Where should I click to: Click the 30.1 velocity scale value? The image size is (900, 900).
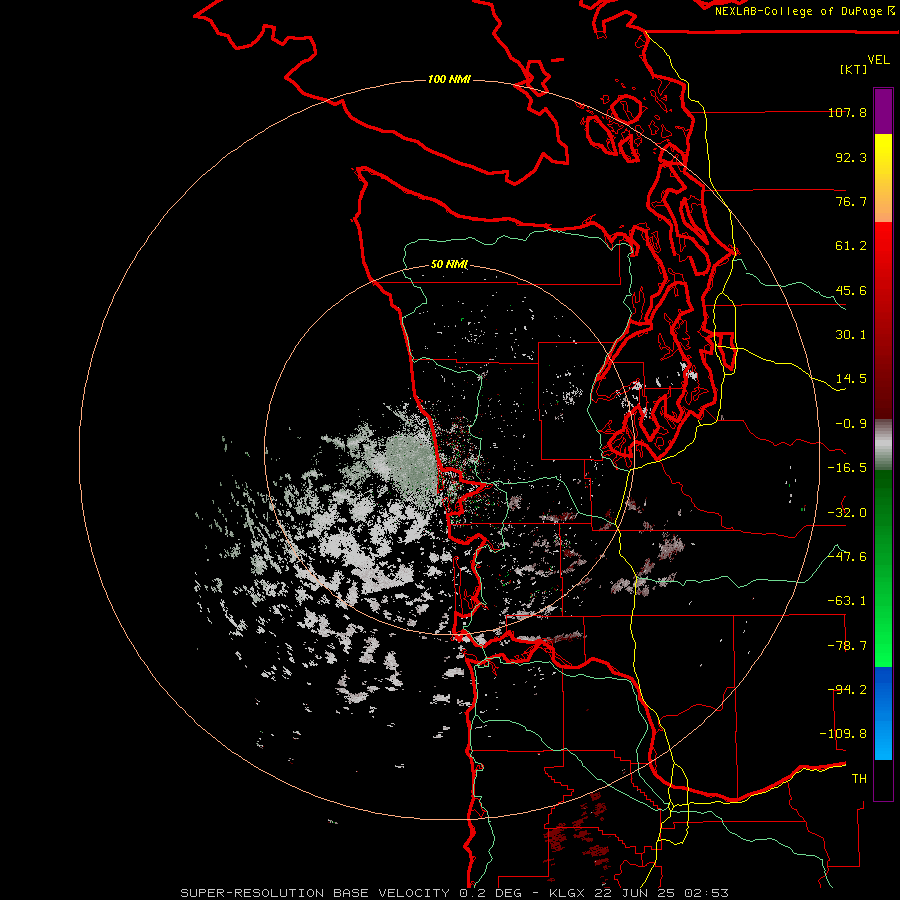851,335
